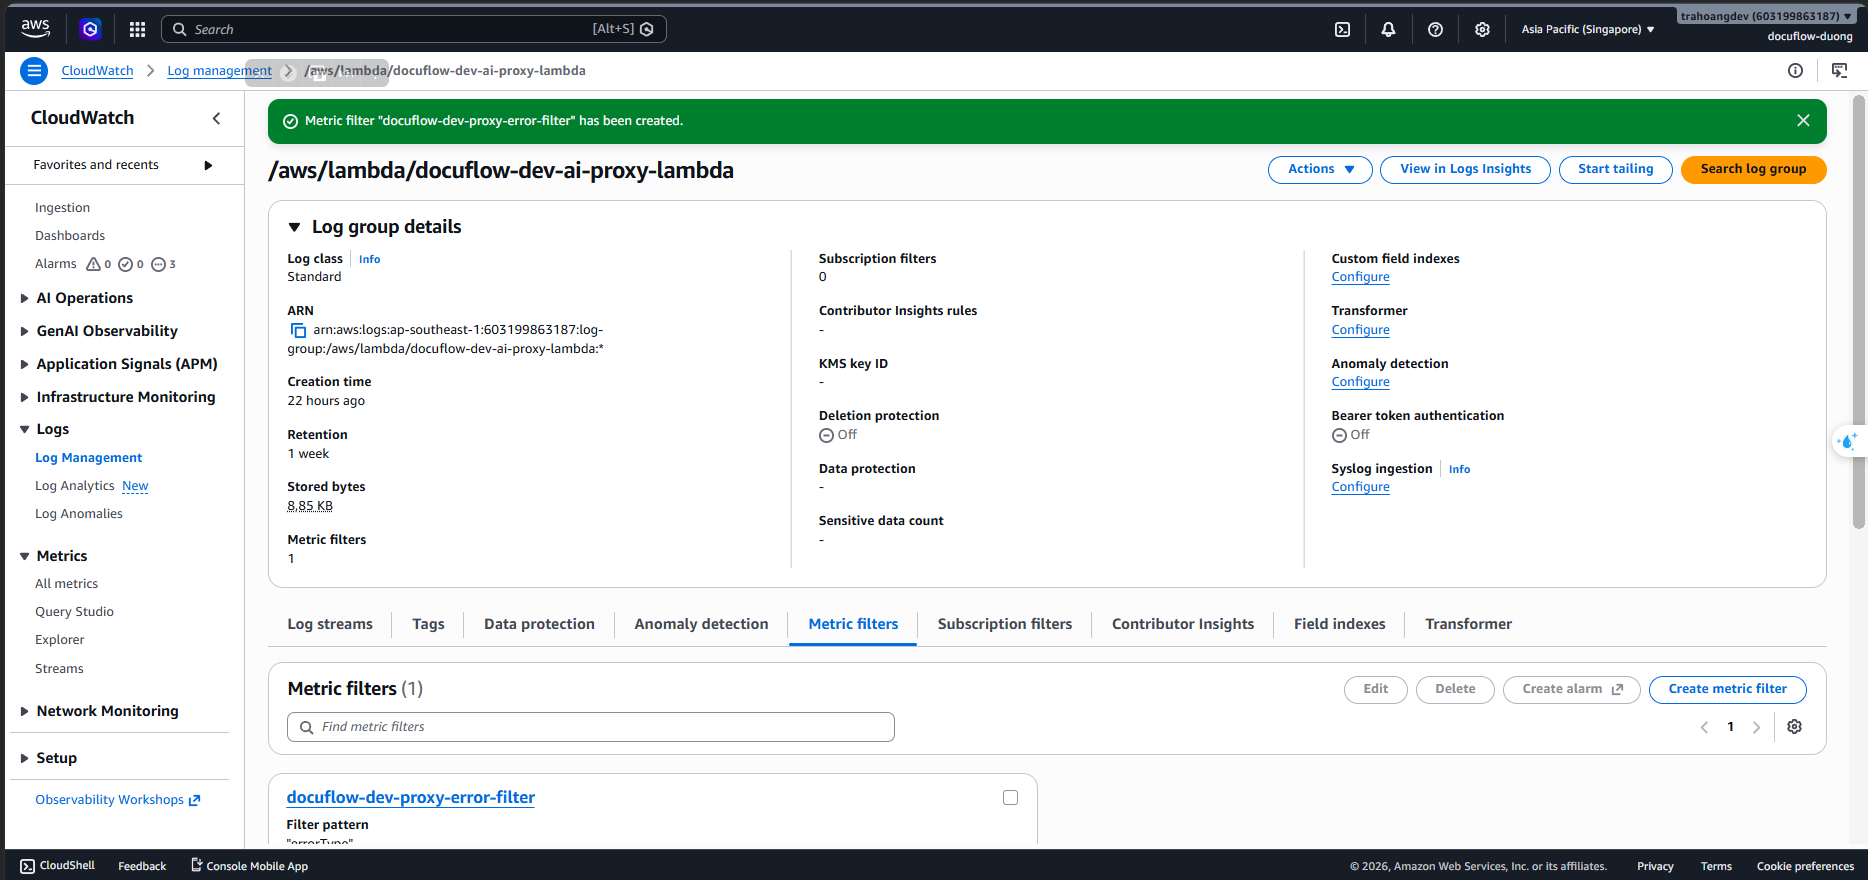Toggle the side navigation hamburger button
Screen dimensions: 1868x880
34,70
